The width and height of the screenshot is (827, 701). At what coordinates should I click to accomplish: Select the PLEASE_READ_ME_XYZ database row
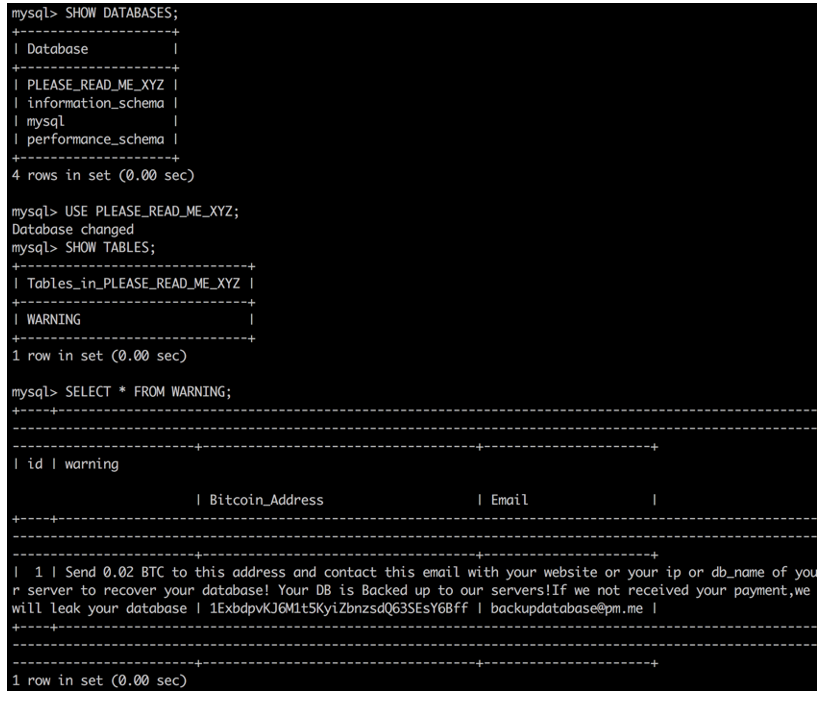(x=95, y=85)
